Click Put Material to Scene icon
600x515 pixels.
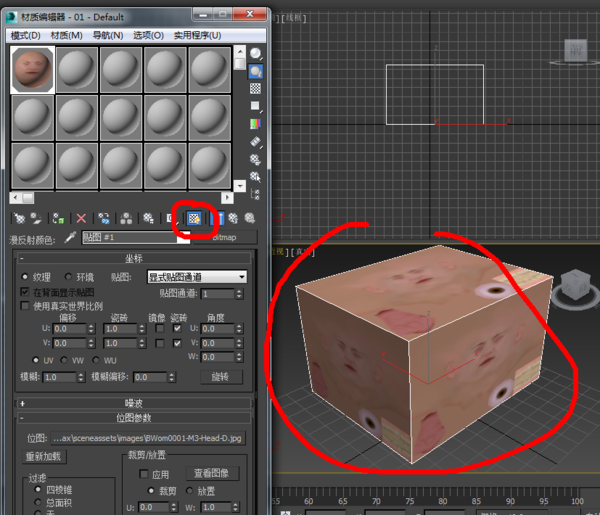pos(36,218)
